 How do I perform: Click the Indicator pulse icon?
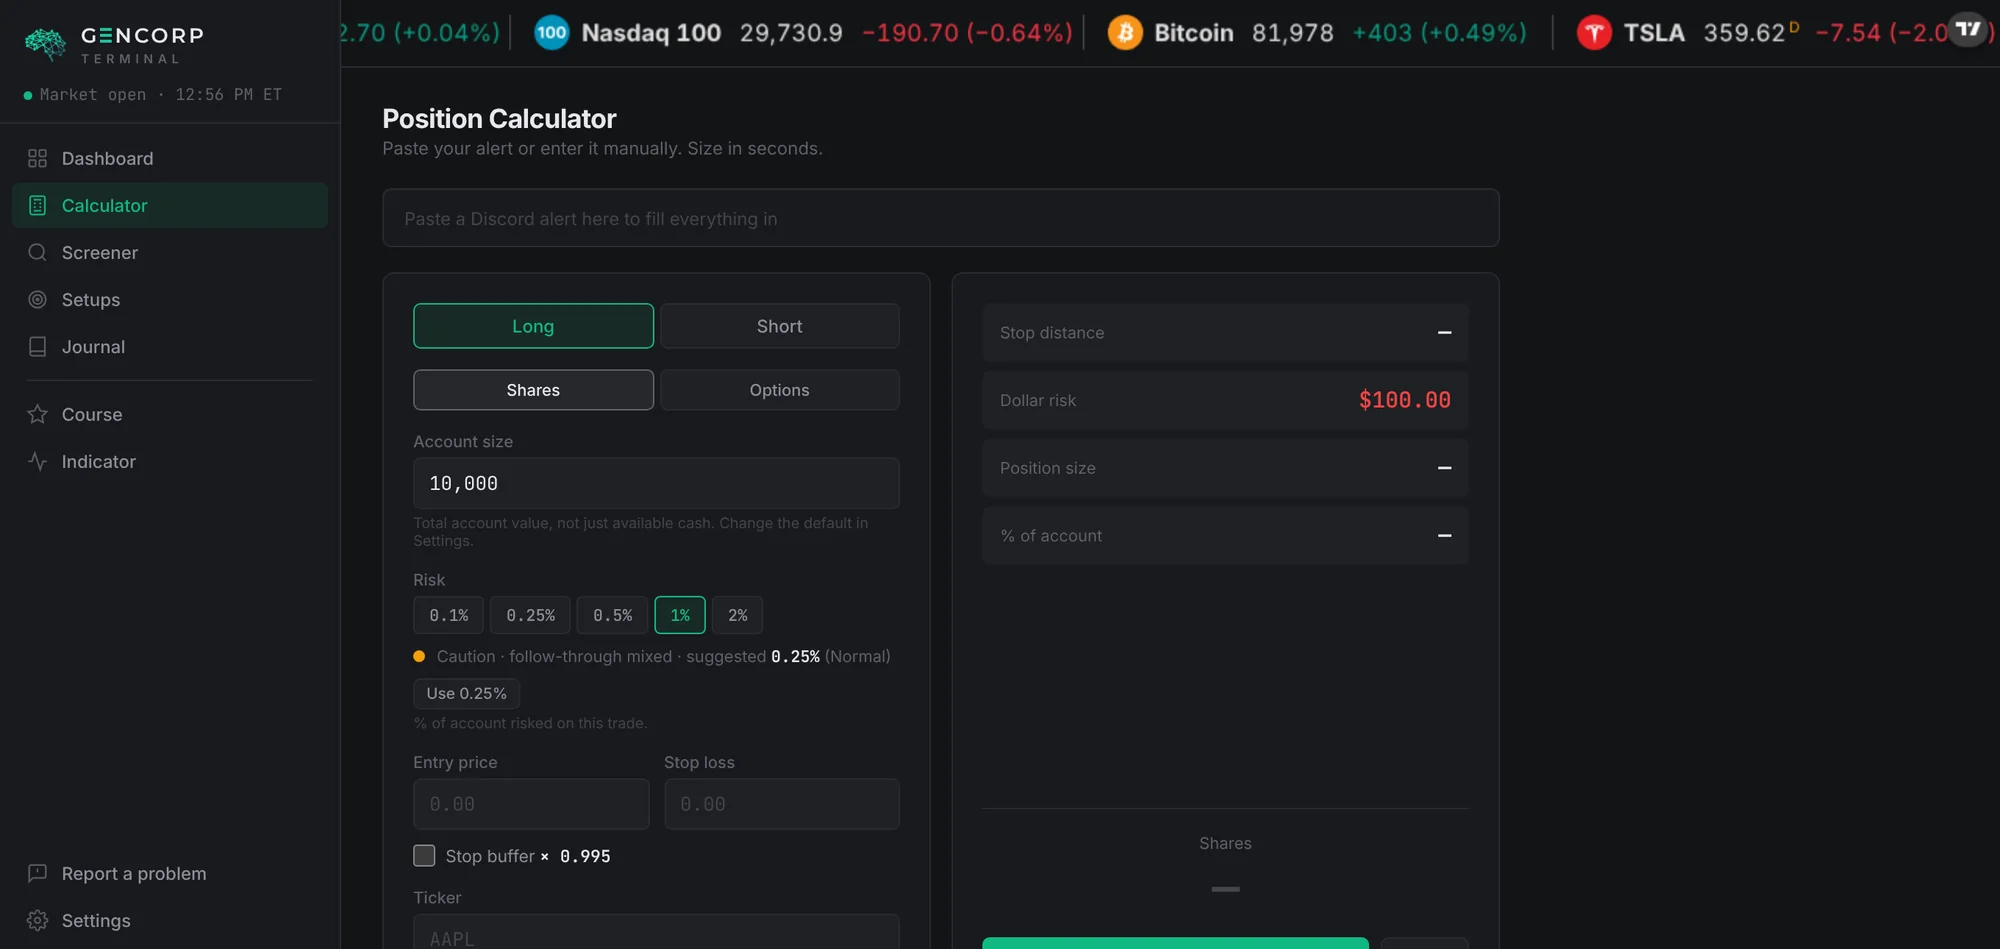point(37,461)
